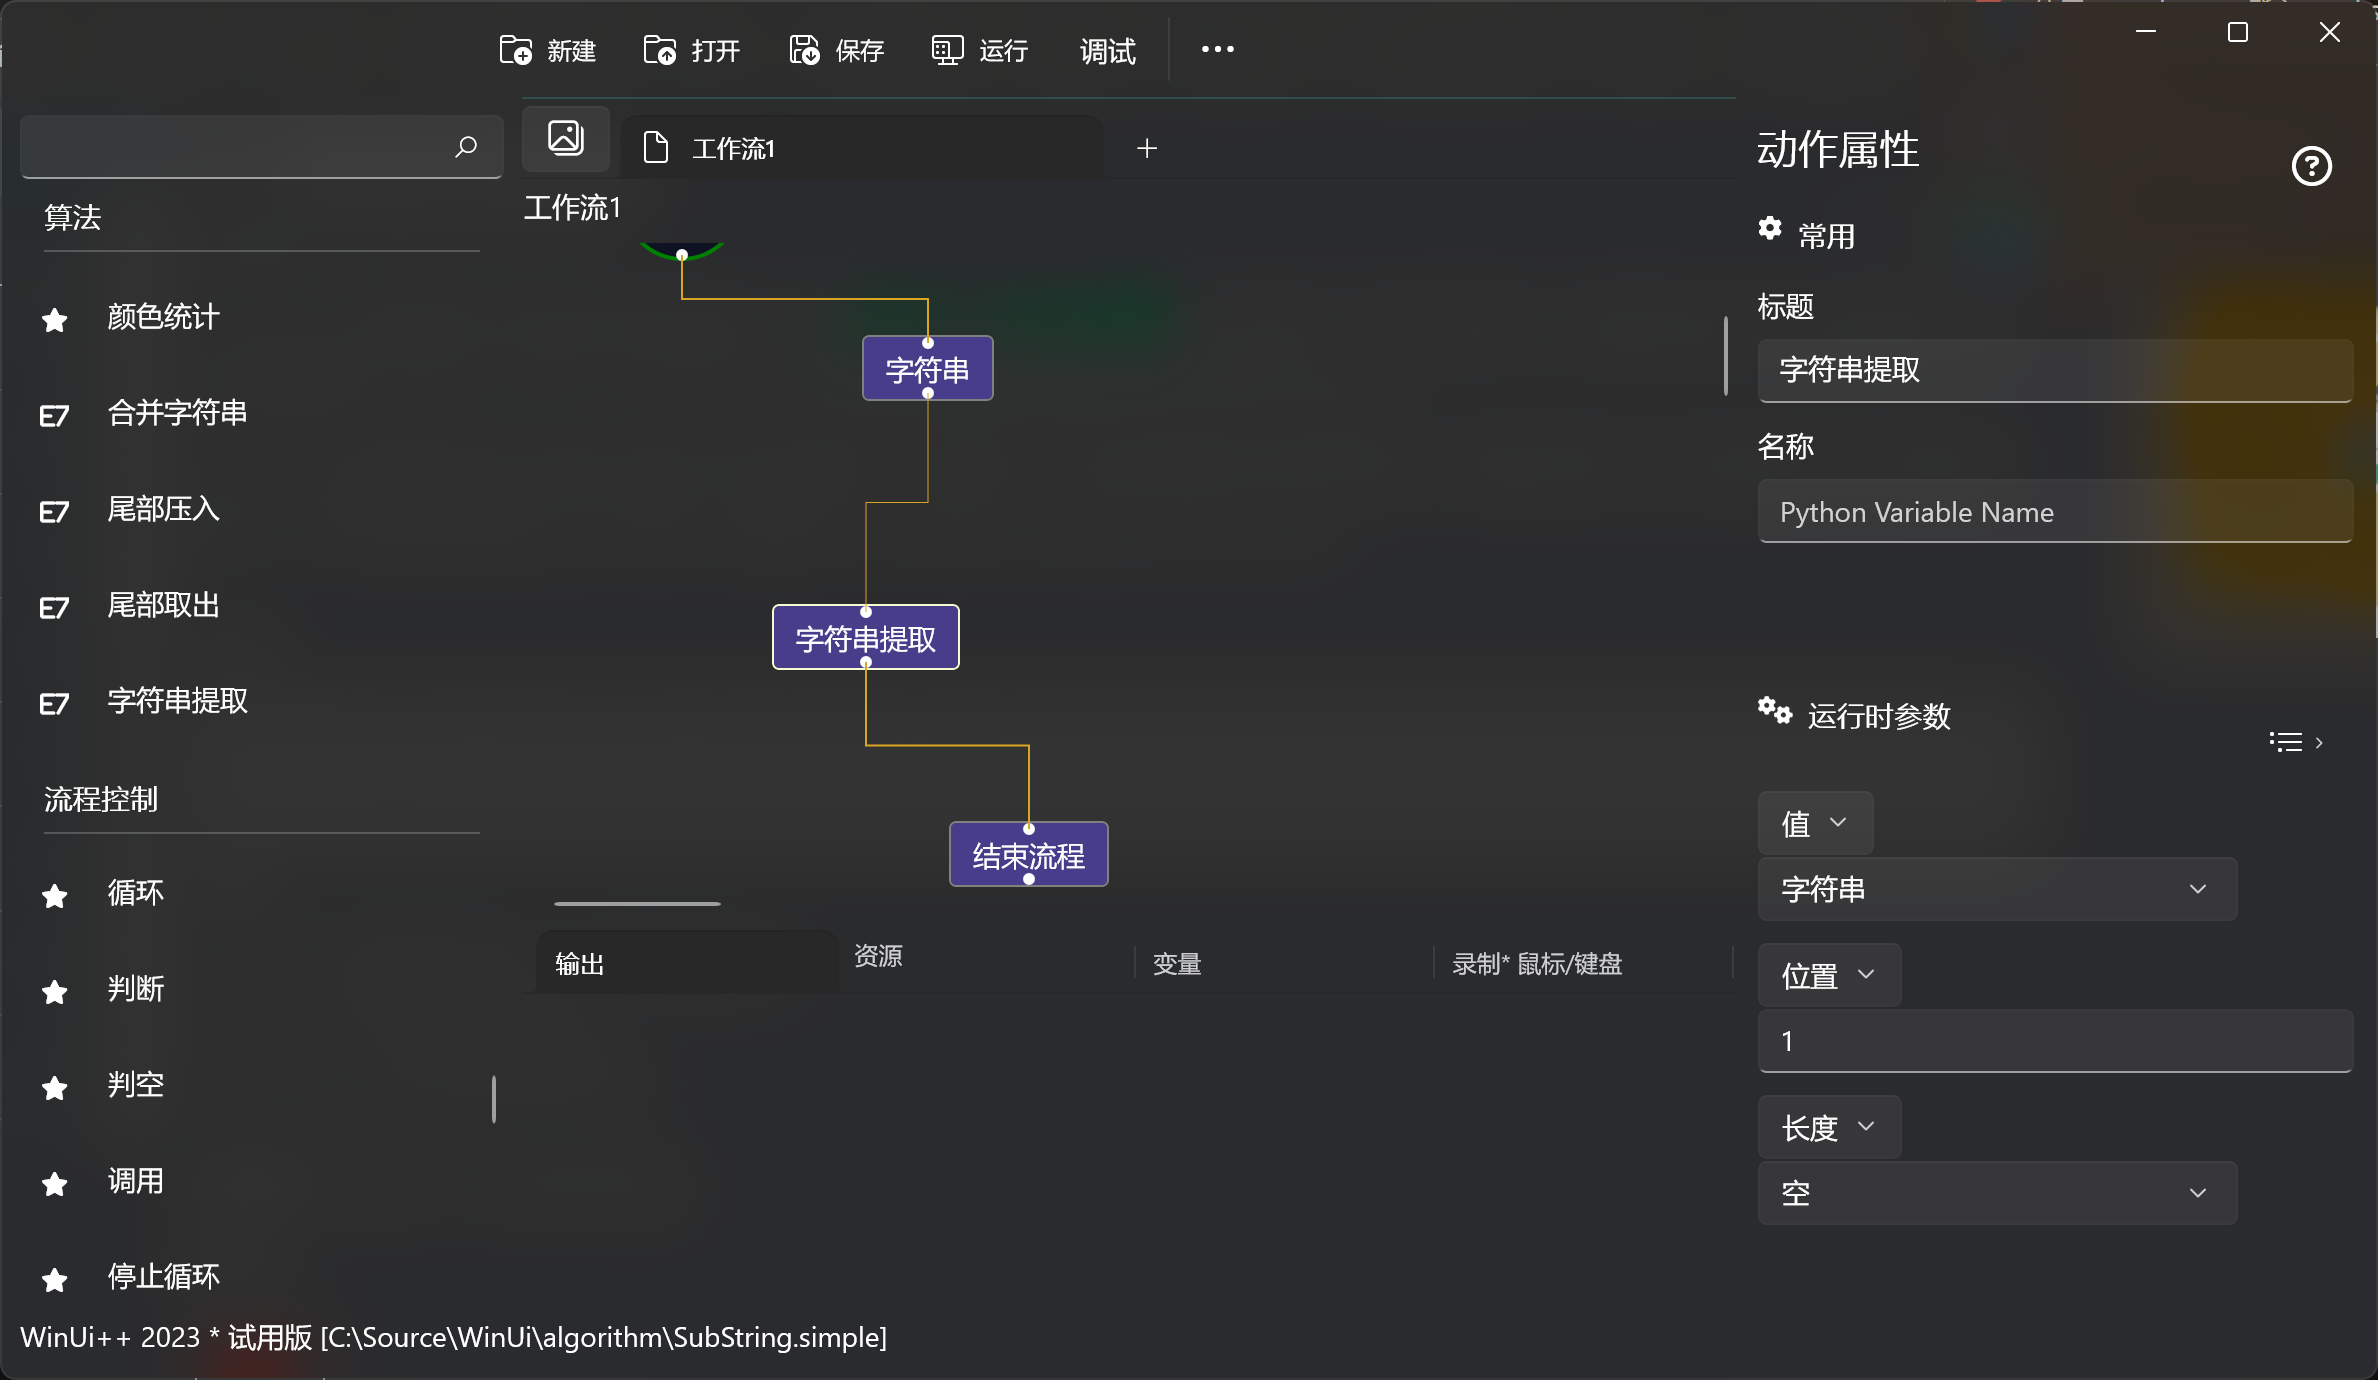Viewport: 2378px width, 1380px height.
Task: Switch to the 变量 tab
Action: [x=1176, y=963]
